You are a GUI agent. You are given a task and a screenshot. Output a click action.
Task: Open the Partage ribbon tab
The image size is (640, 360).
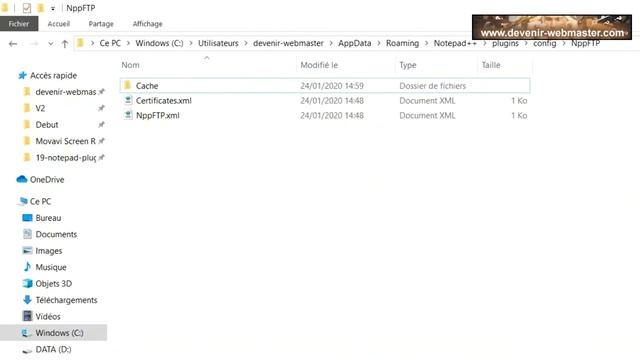(101, 24)
